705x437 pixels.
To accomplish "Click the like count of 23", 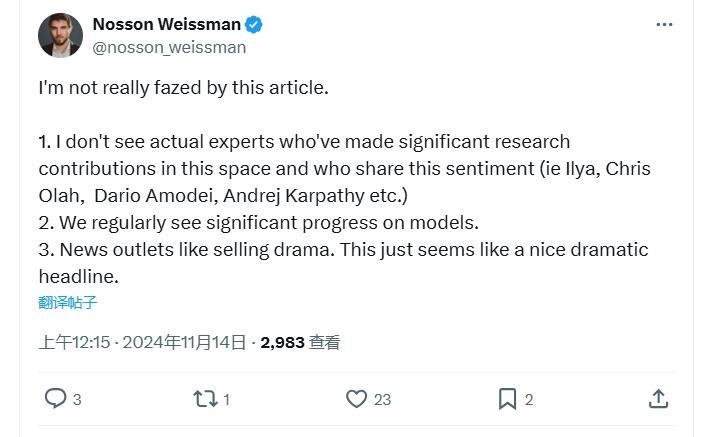I will tap(382, 400).
